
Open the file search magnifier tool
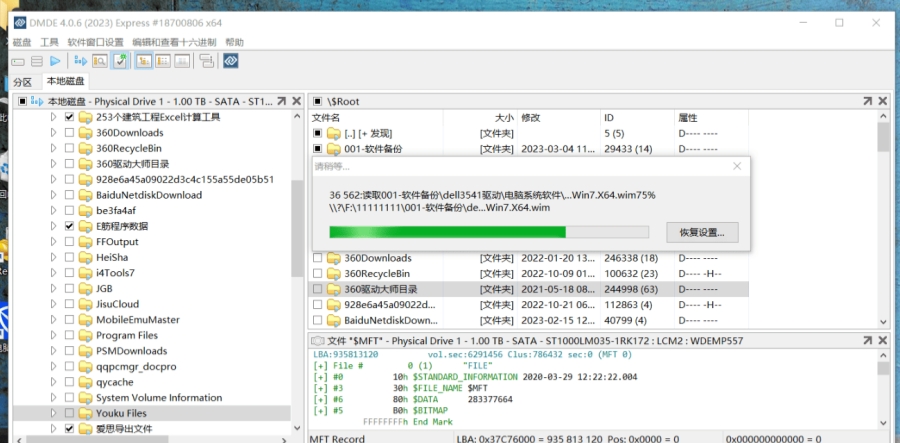100,61
